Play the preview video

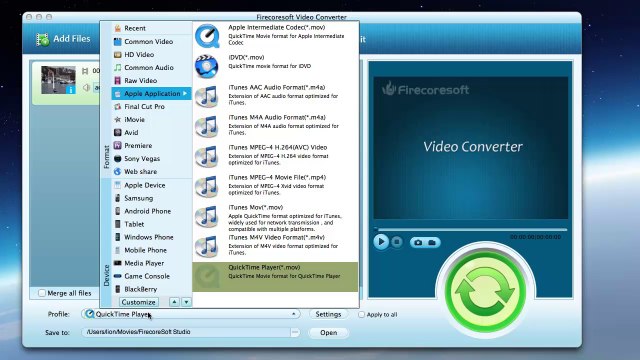coord(381,242)
